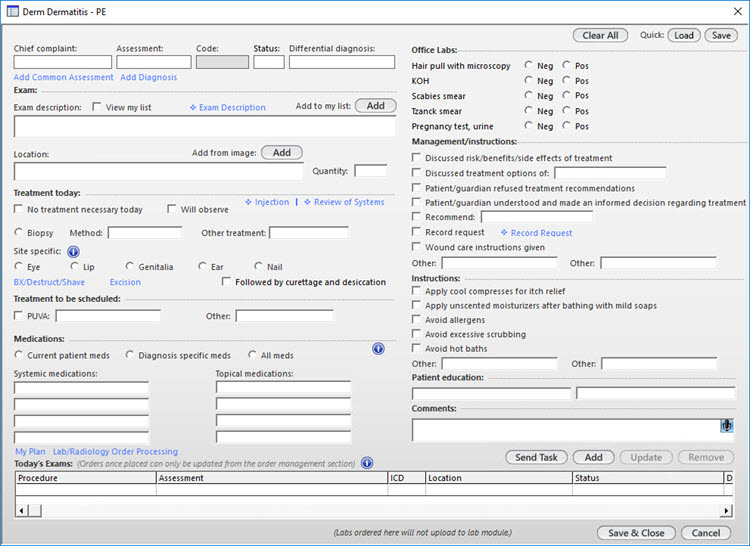This screenshot has height=546, width=750.
Task: Select the Biopsy radio button
Action: tap(19, 232)
